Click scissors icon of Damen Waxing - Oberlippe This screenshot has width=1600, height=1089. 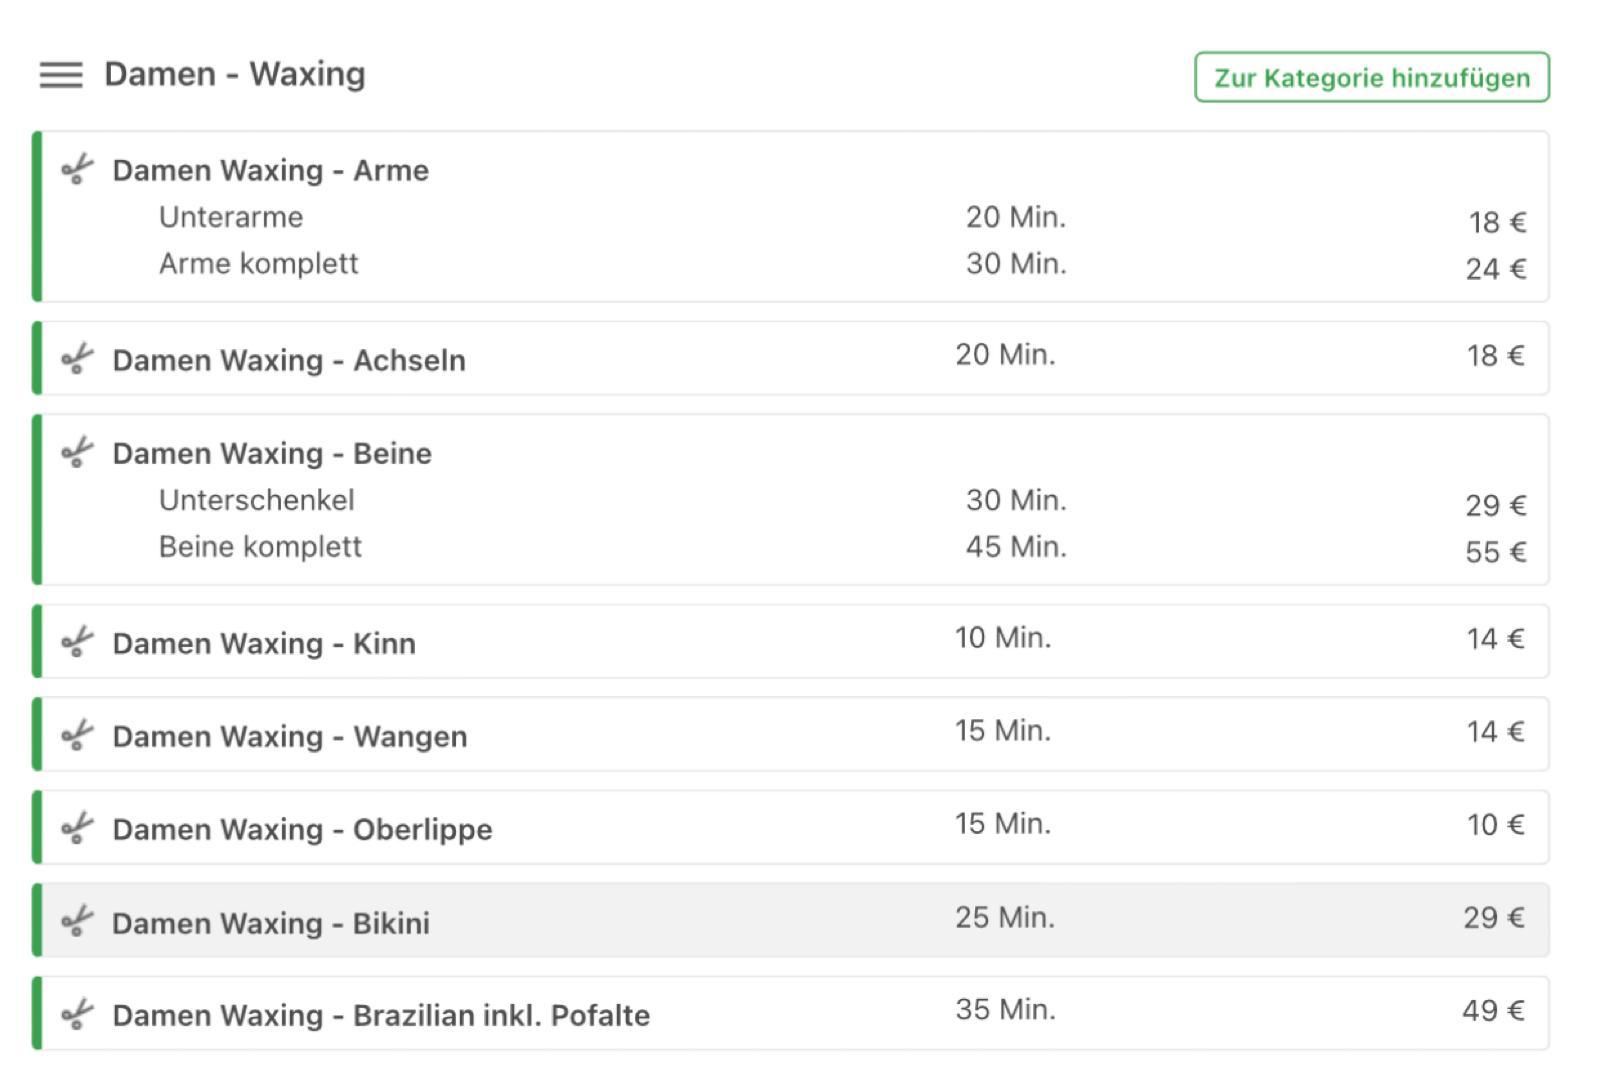[x=77, y=828]
